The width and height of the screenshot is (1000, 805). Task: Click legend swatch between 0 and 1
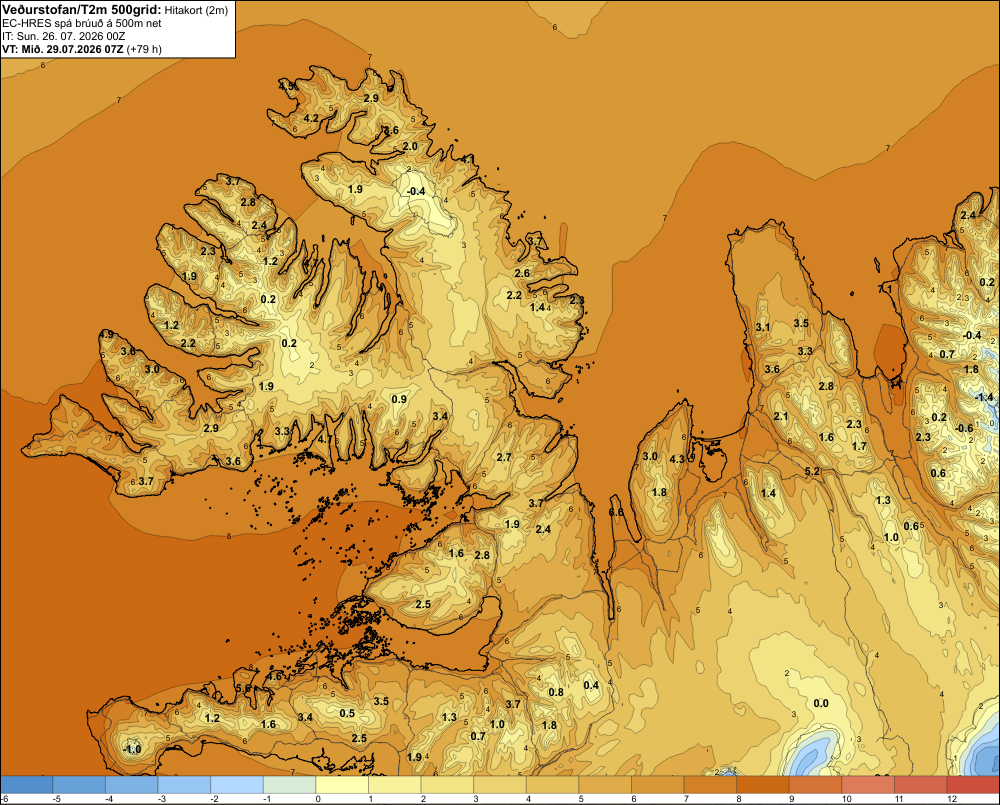[x=342, y=784]
